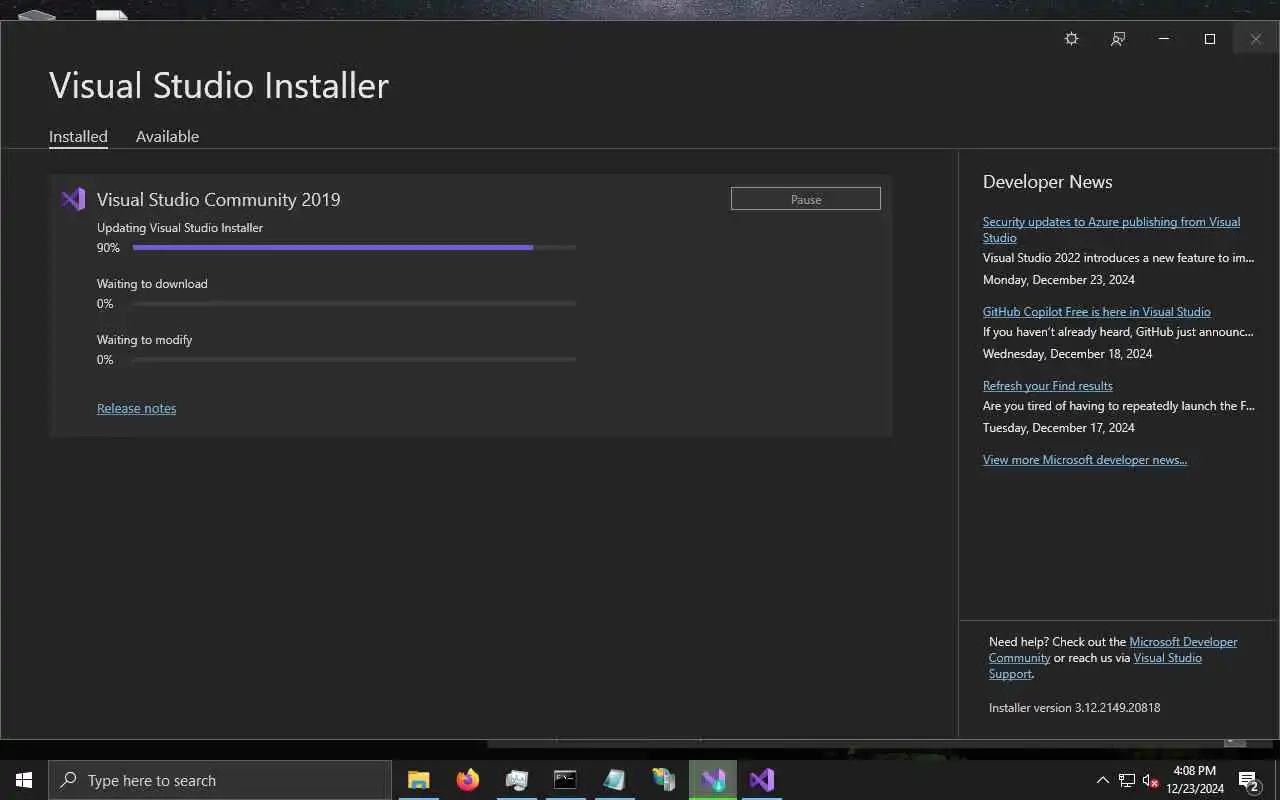Click the Visual Studio Community 2019 logo icon
This screenshot has width=1280, height=800.
tap(73, 199)
